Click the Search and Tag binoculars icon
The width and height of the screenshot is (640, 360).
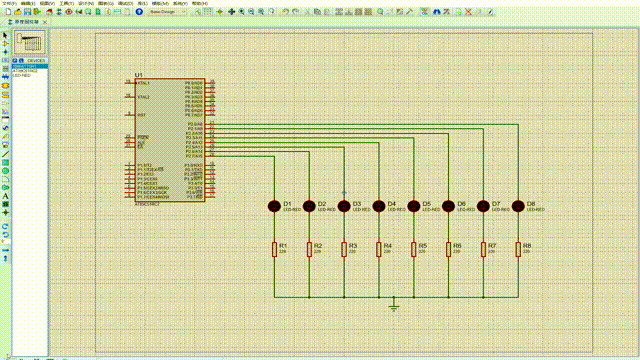coord(437,12)
